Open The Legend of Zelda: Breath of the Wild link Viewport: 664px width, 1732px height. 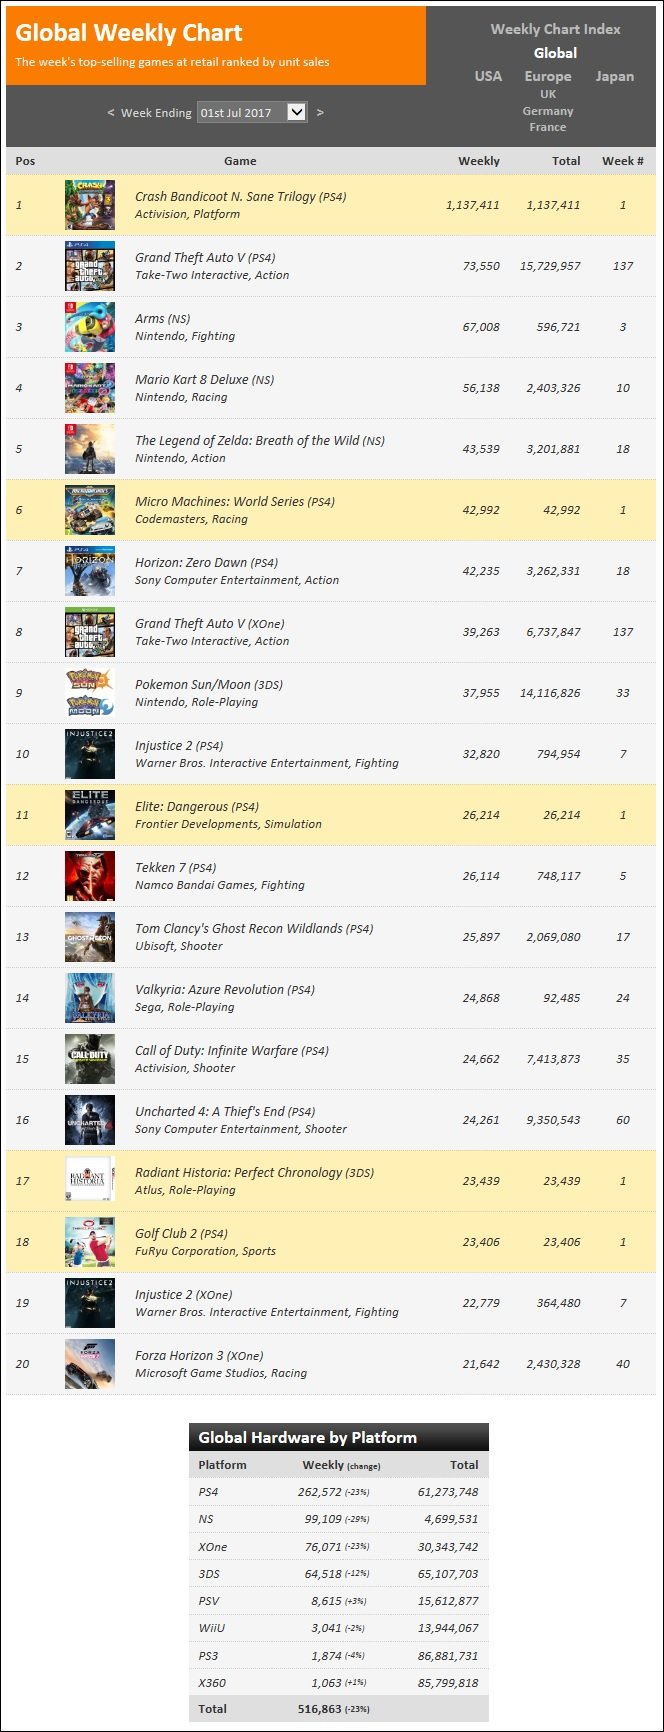pos(260,441)
